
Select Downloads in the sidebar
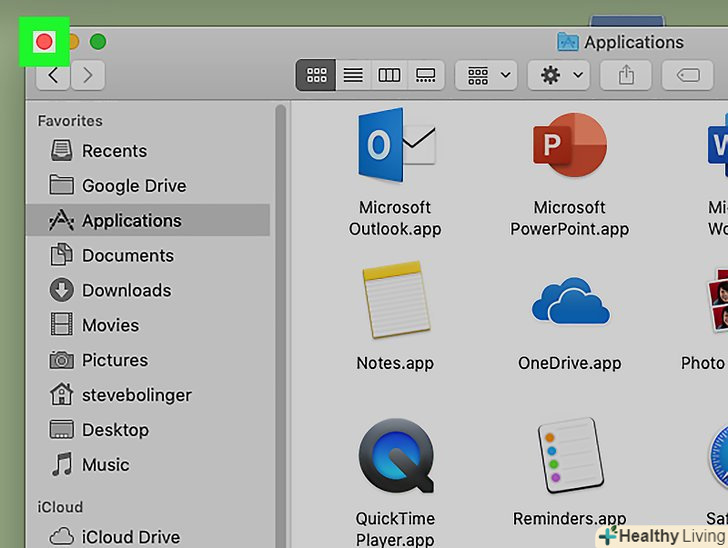(x=126, y=290)
